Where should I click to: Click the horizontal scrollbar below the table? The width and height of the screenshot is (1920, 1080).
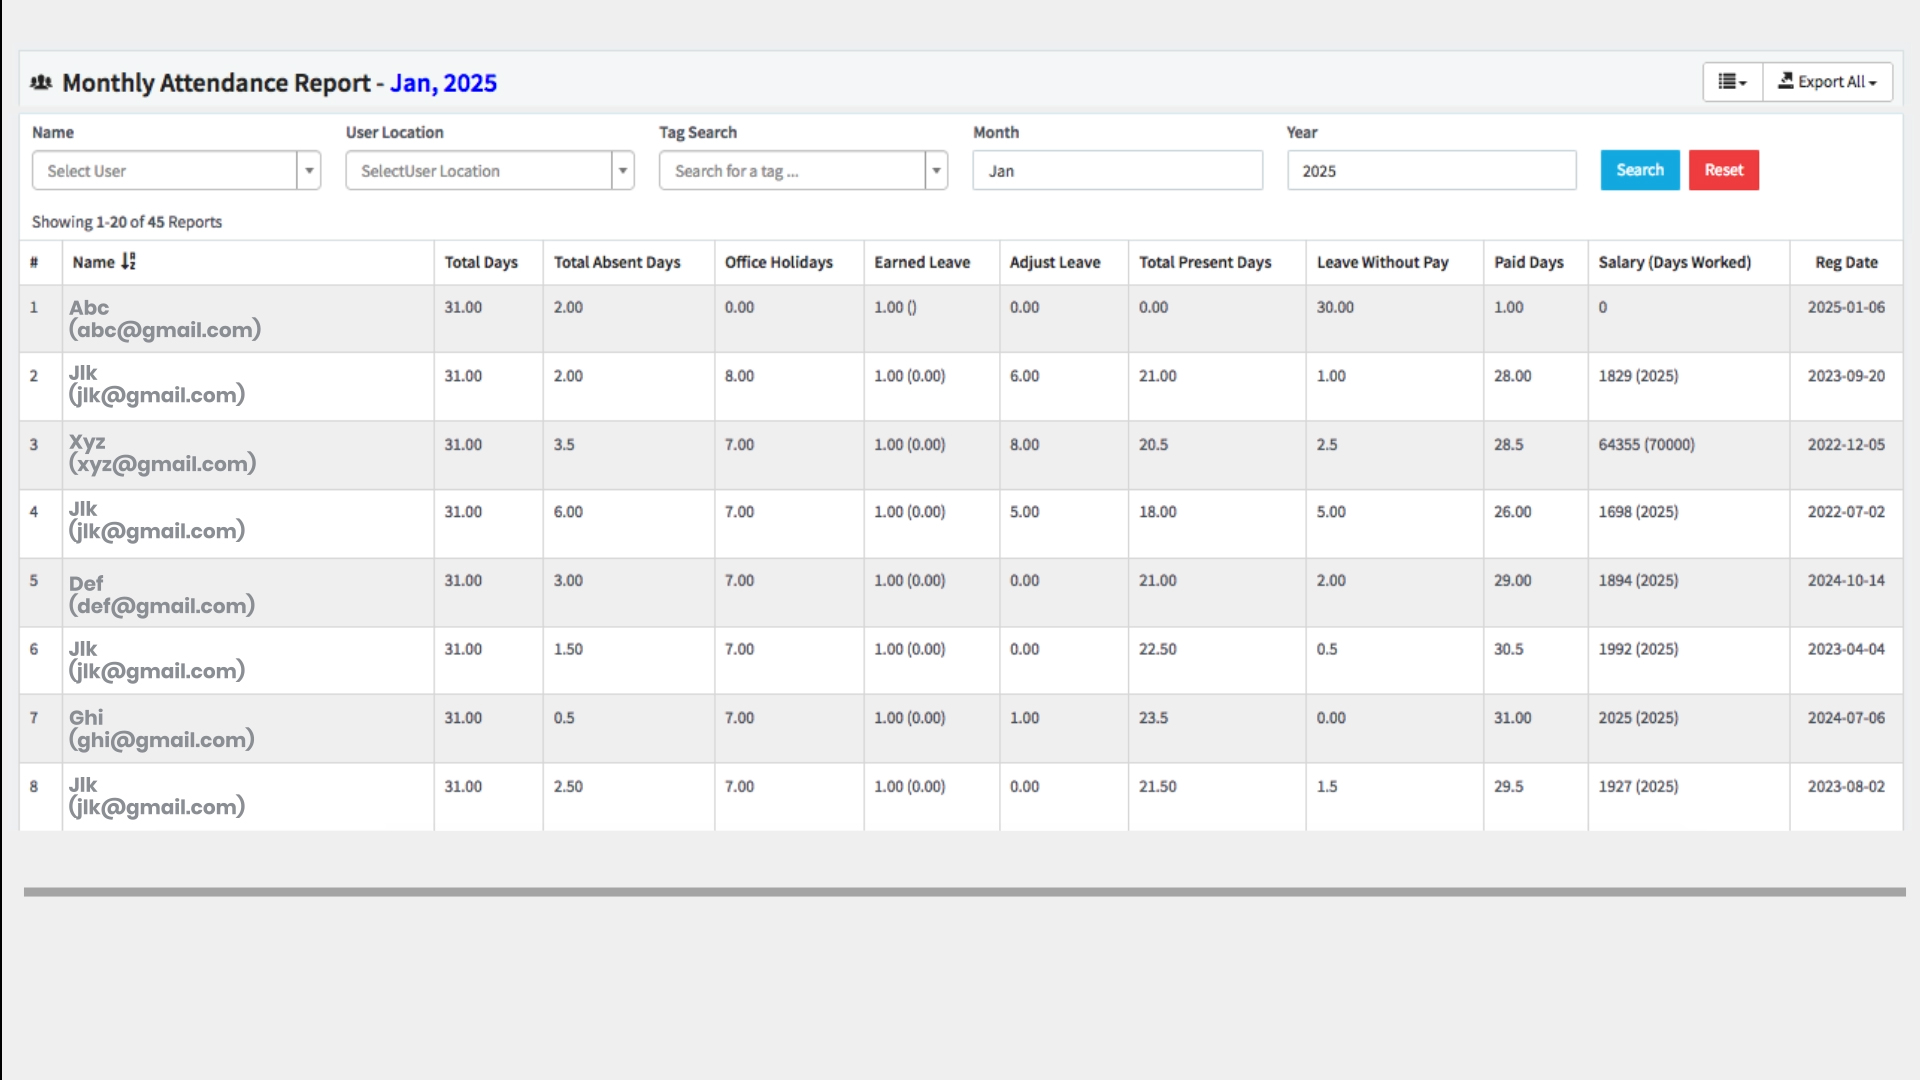(x=964, y=892)
